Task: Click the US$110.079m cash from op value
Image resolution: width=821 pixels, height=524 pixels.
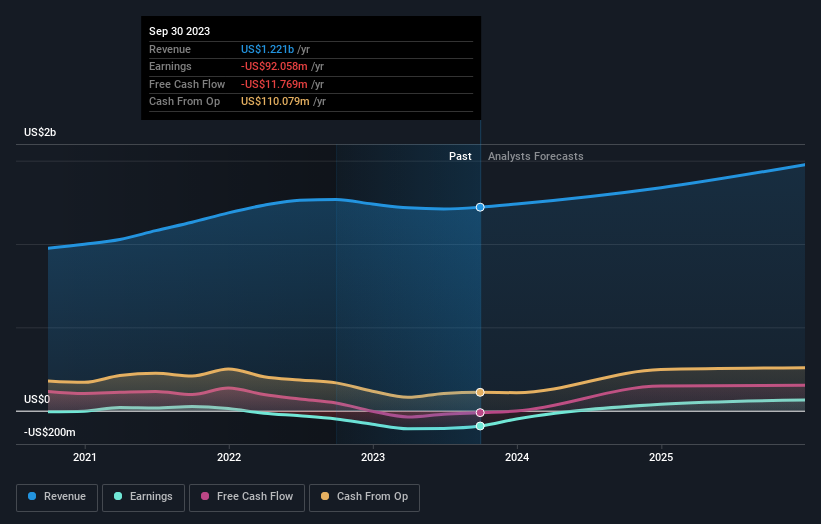Action: point(275,102)
